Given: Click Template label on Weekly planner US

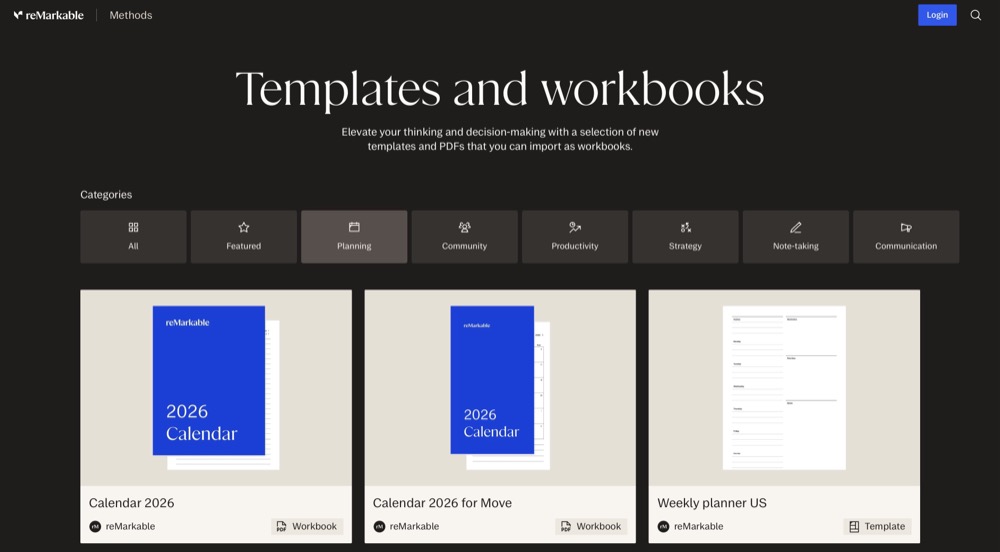Looking at the screenshot, I should [885, 527].
